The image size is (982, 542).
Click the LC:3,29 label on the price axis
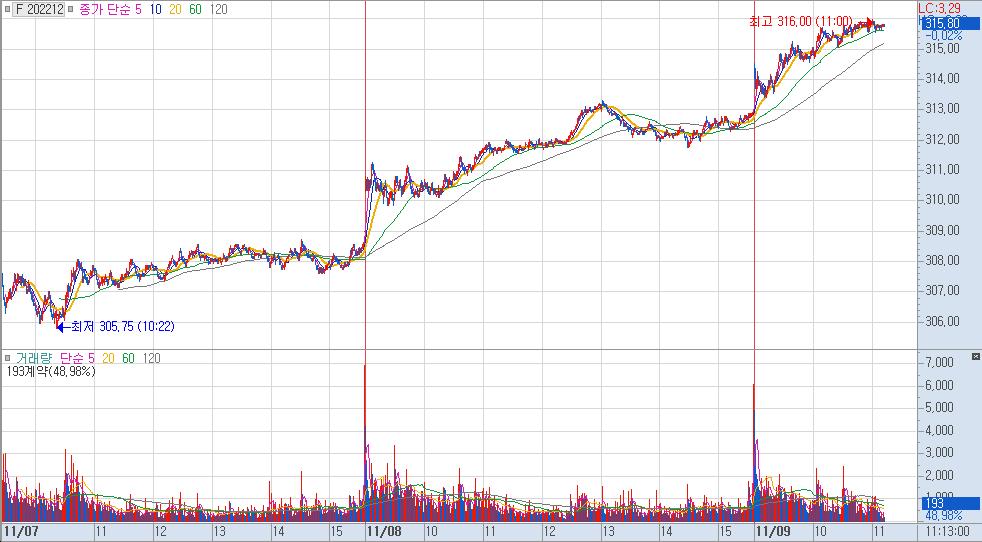[939, 9]
